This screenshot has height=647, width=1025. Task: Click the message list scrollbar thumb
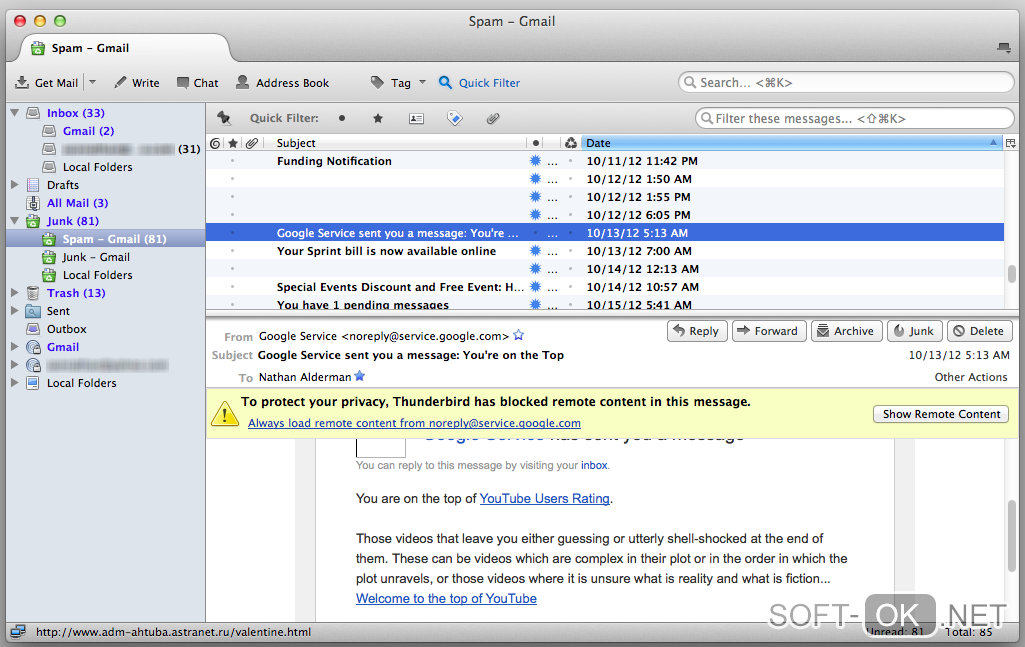click(x=1012, y=273)
